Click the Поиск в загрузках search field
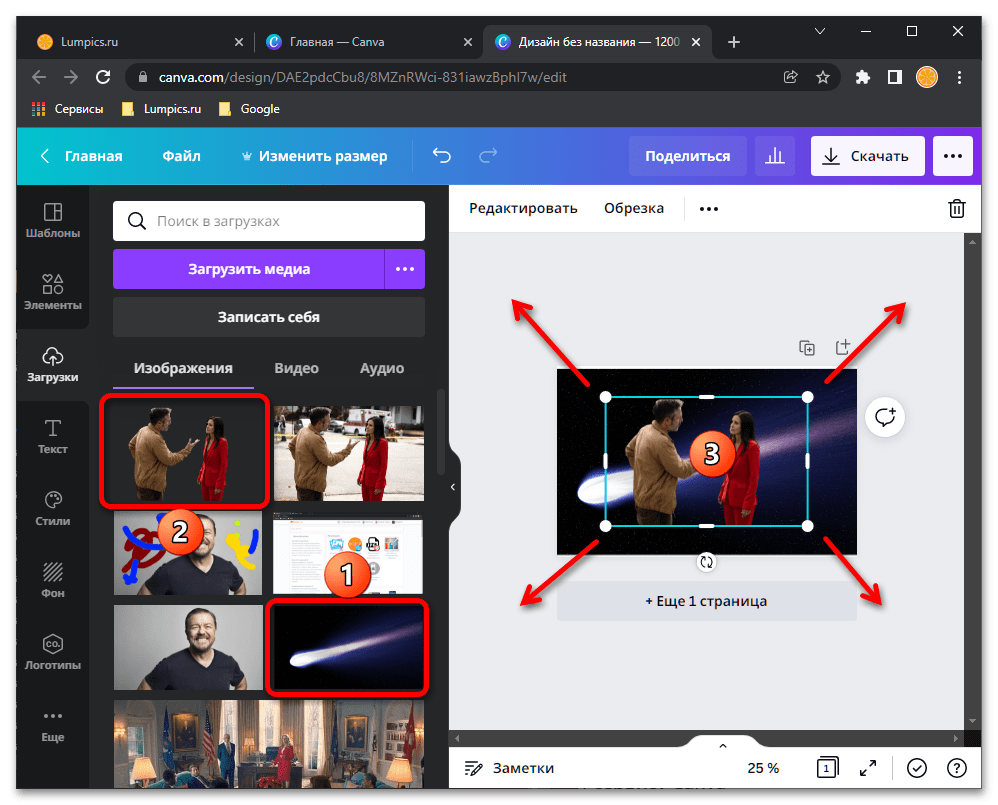The width and height of the screenshot is (998, 805). 269,221
